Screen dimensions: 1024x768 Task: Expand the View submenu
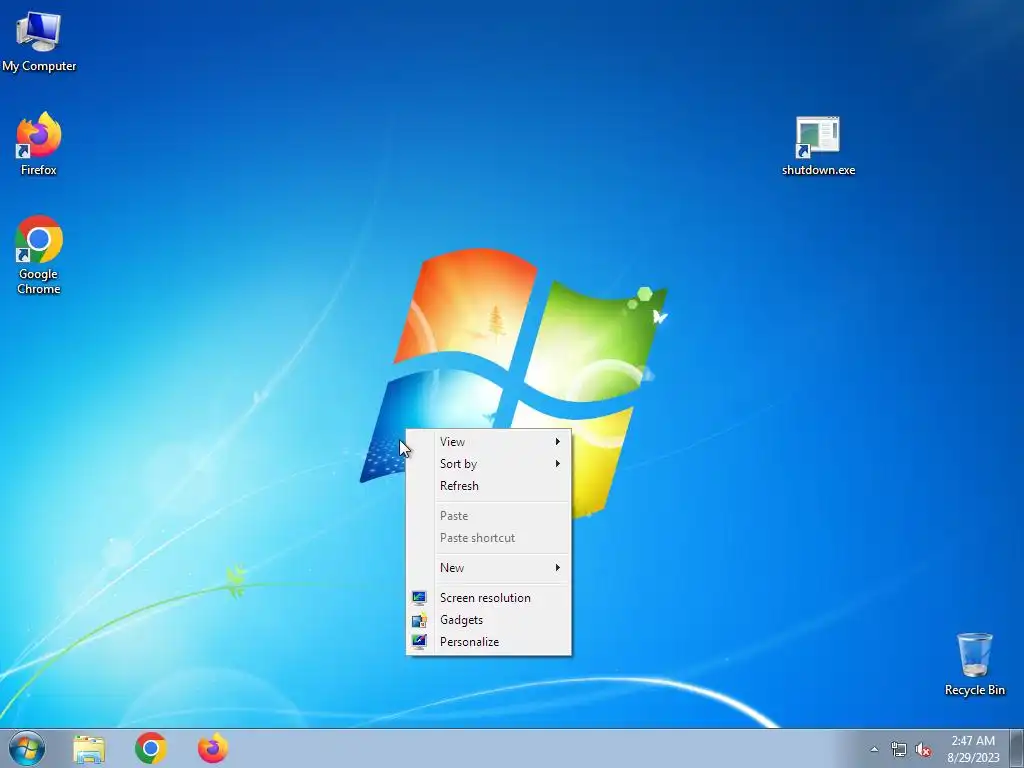[488, 441]
